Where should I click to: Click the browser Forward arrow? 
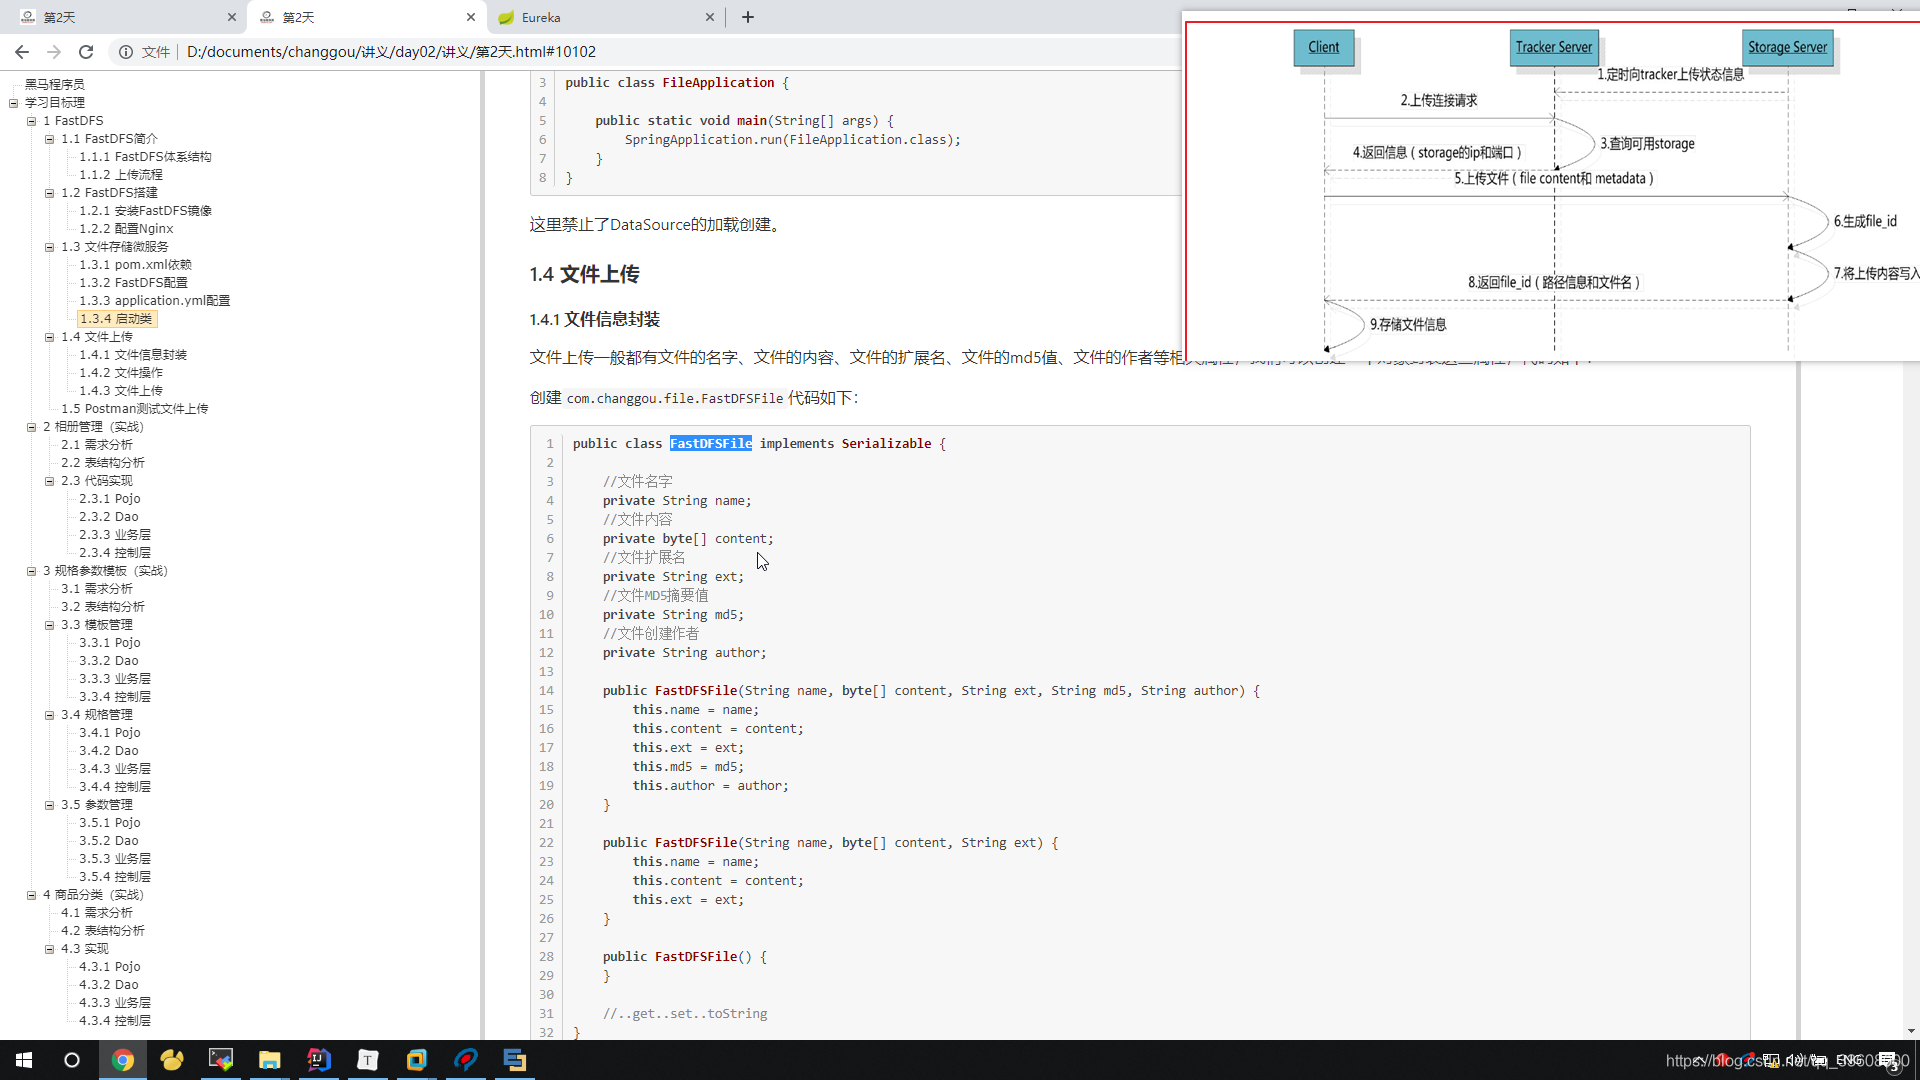(54, 52)
